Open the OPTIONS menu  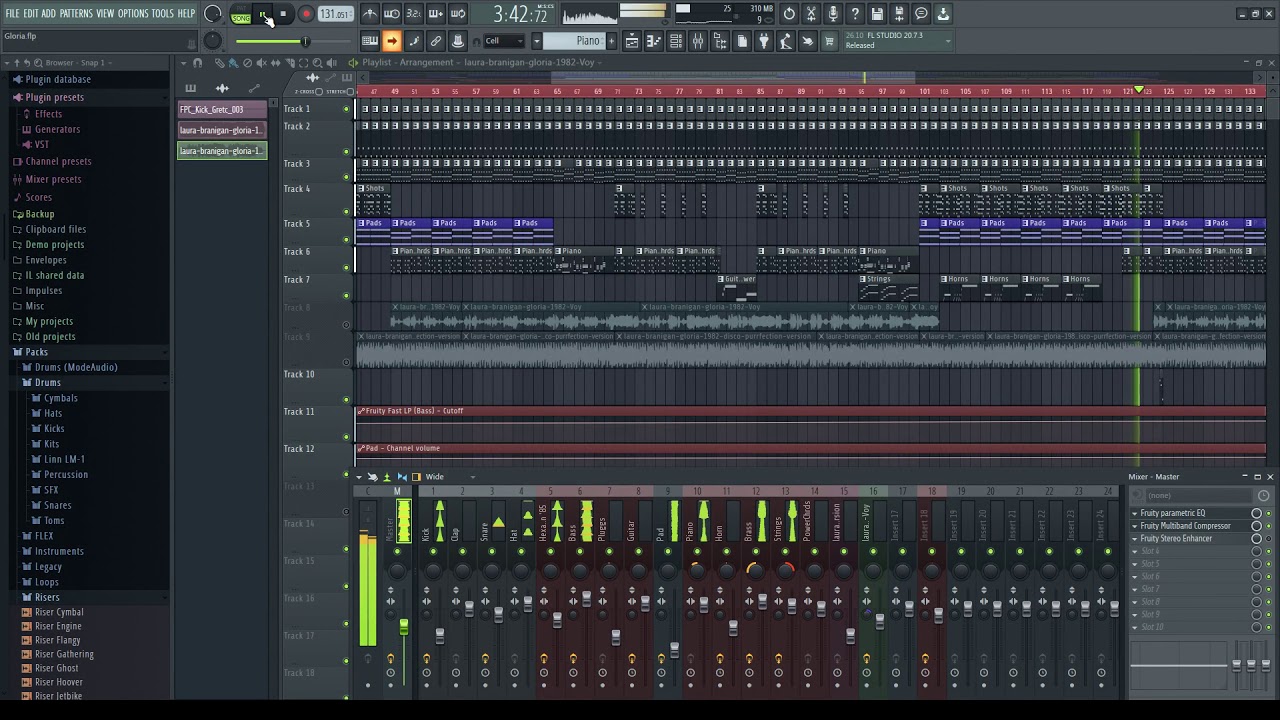click(132, 14)
